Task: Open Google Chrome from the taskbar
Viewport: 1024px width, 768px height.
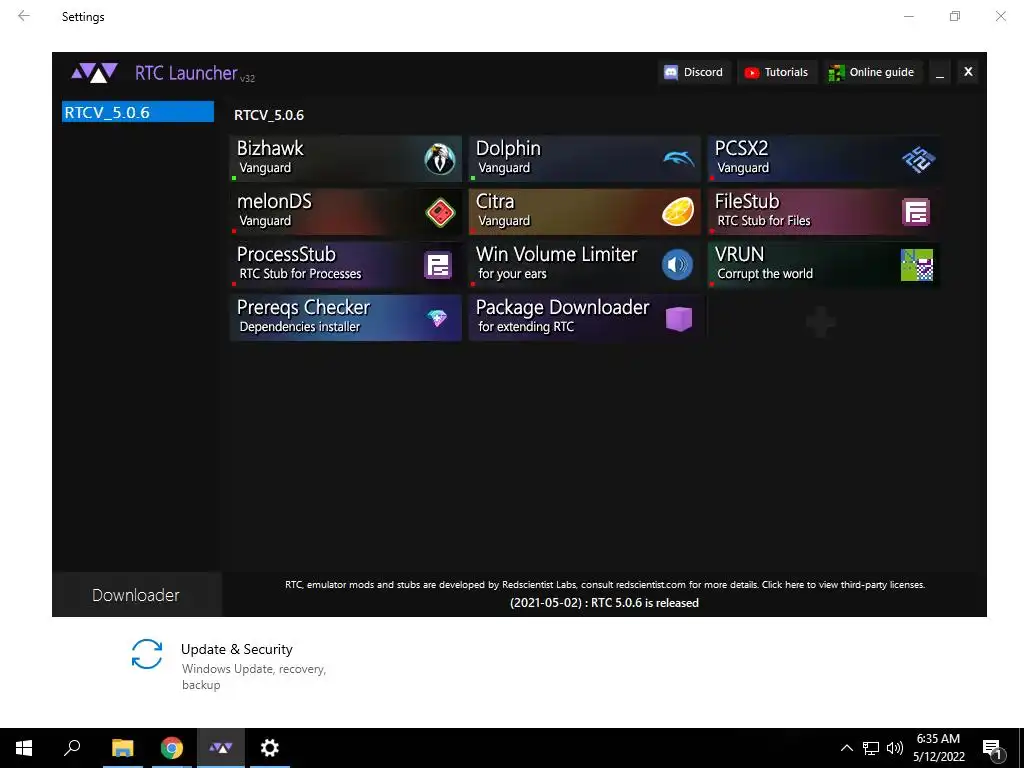Action: [x=172, y=748]
